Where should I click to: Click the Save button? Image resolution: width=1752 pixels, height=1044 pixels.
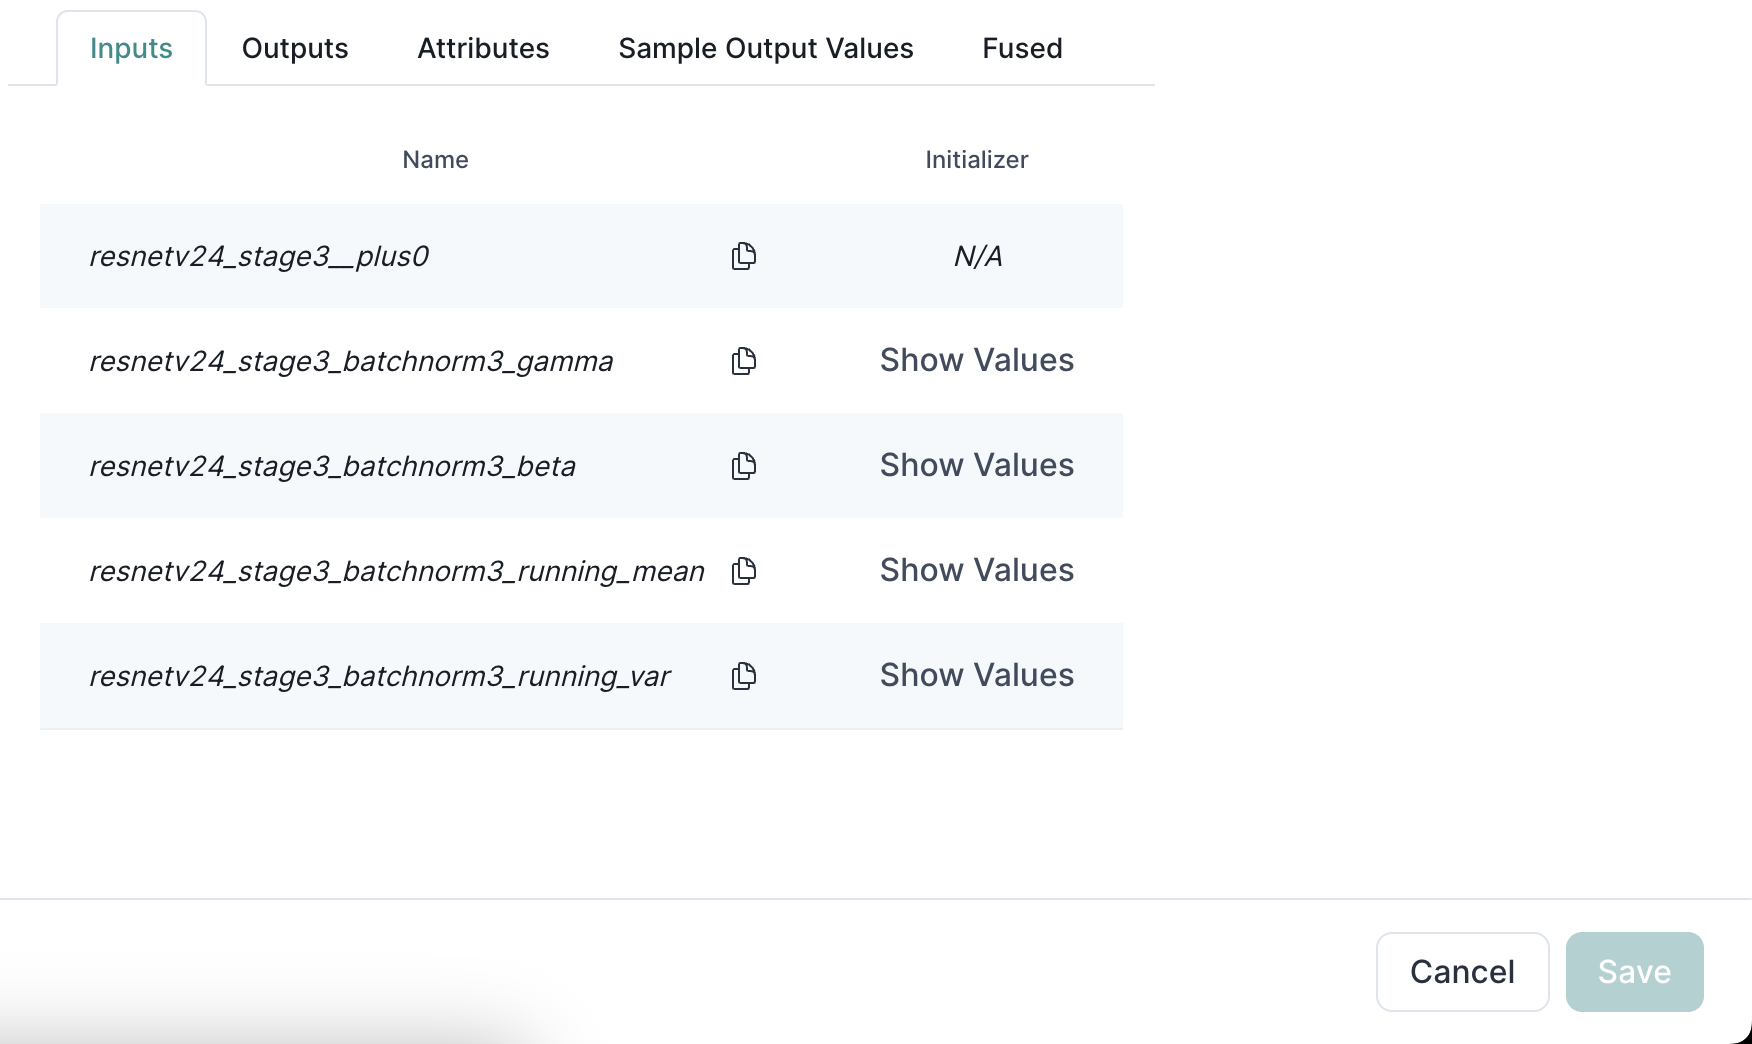(1634, 972)
